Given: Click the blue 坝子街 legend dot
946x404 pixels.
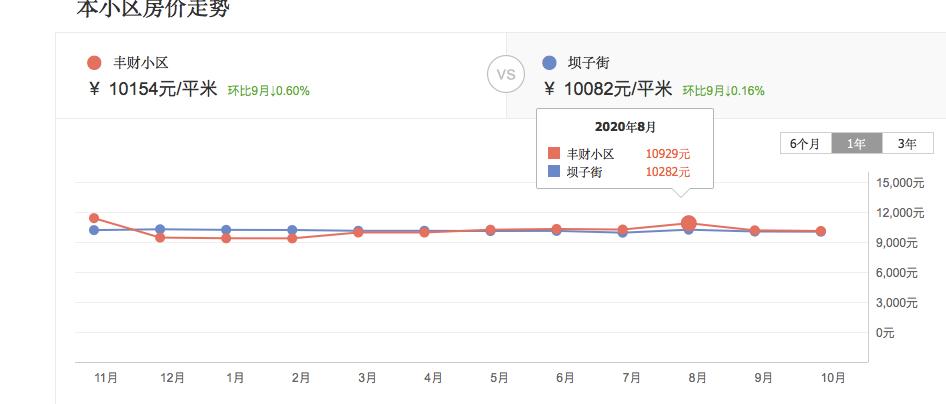Looking at the screenshot, I should pyautogui.click(x=549, y=63).
